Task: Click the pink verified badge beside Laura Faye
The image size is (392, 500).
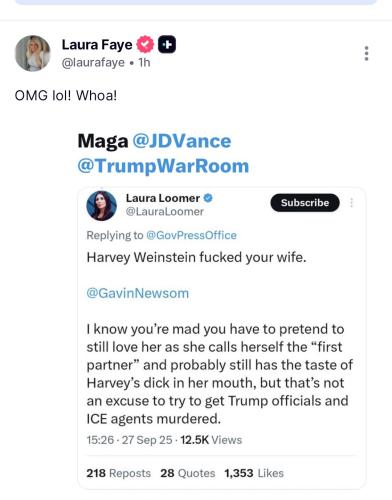Action: tap(144, 44)
